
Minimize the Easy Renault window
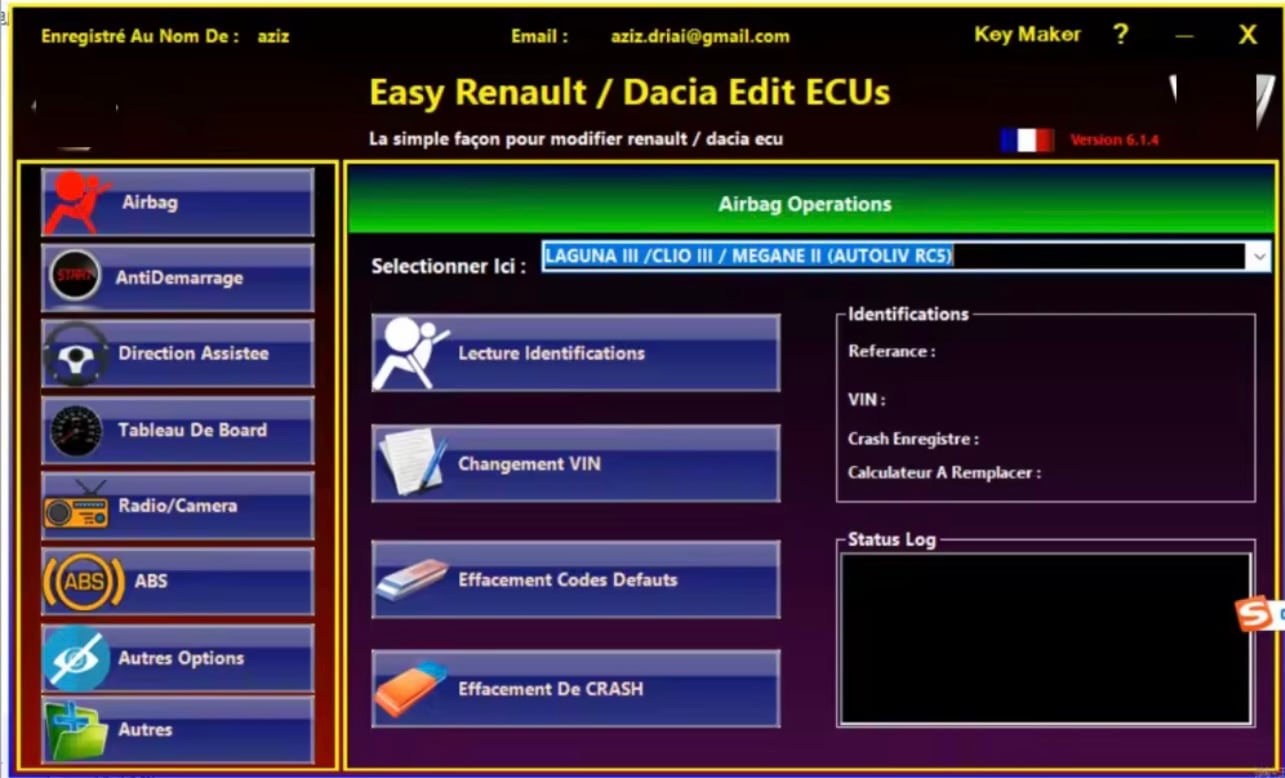(1185, 36)
